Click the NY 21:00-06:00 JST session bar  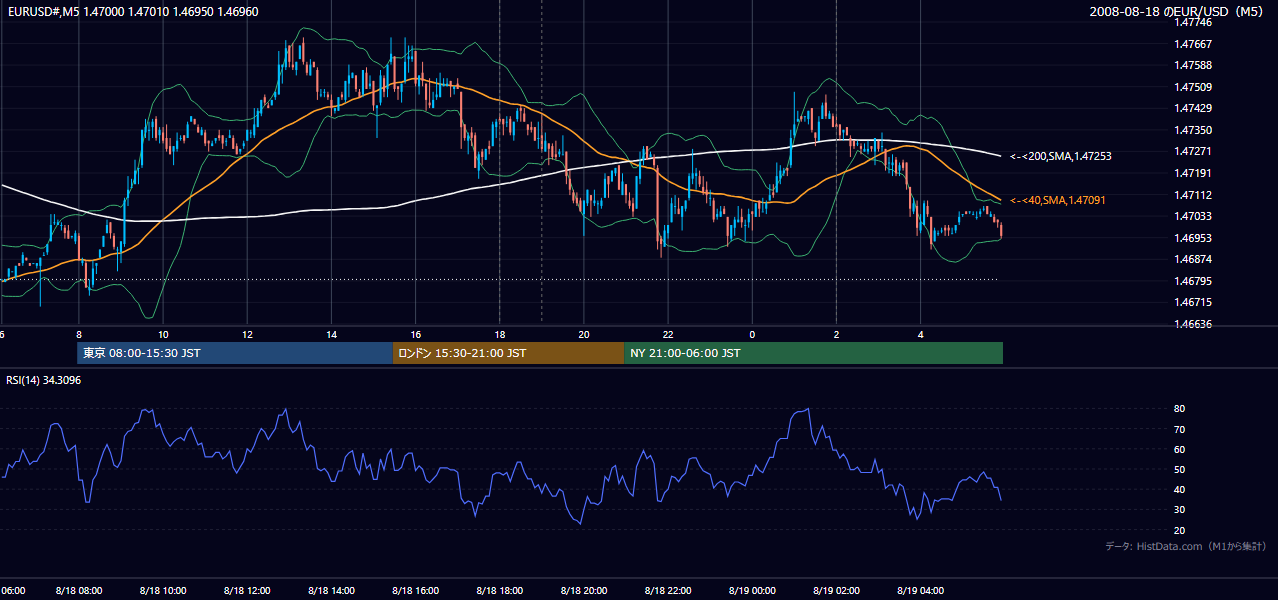[813, 353]
